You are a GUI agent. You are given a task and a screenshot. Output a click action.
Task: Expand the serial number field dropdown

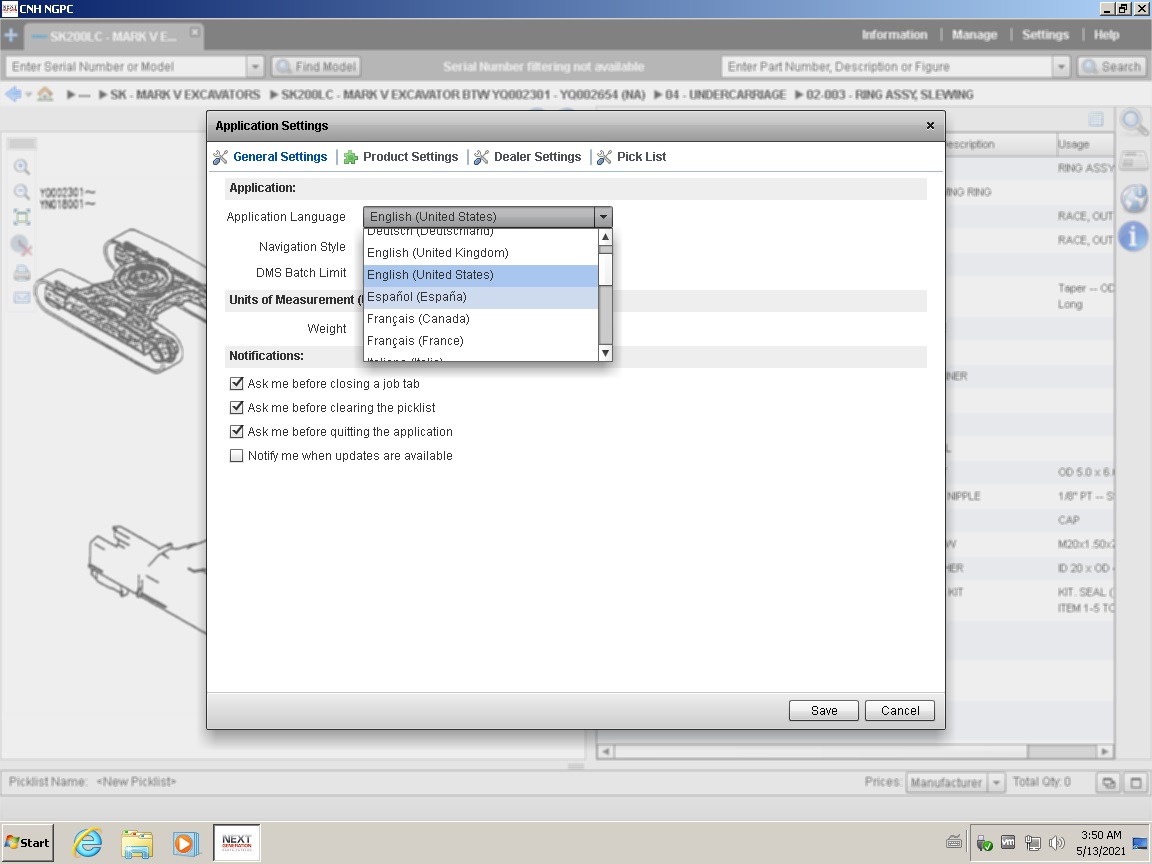[255, 67]
